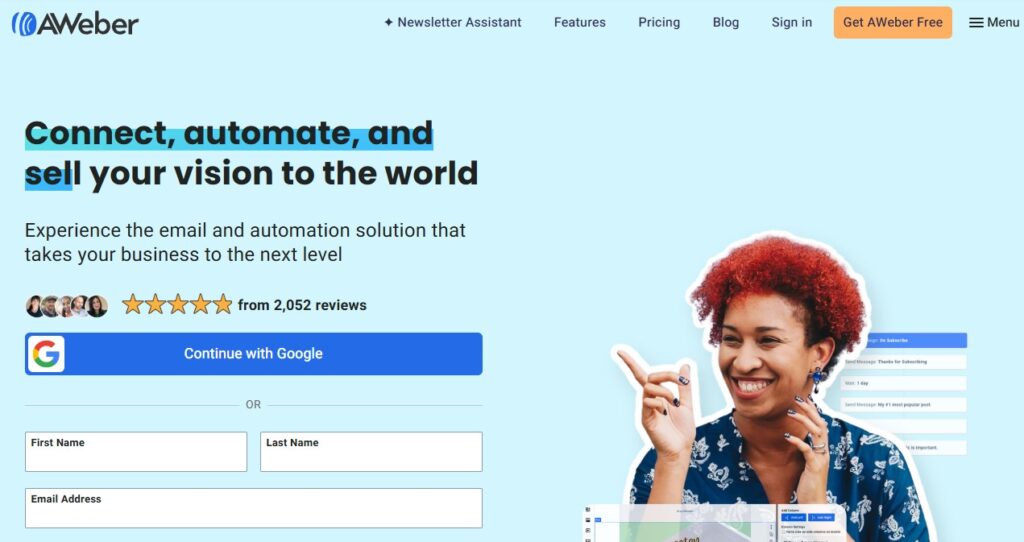Click the Newsletter Assistant sparkle icon
The image size is (1024, 542).
tap(388, 22)
